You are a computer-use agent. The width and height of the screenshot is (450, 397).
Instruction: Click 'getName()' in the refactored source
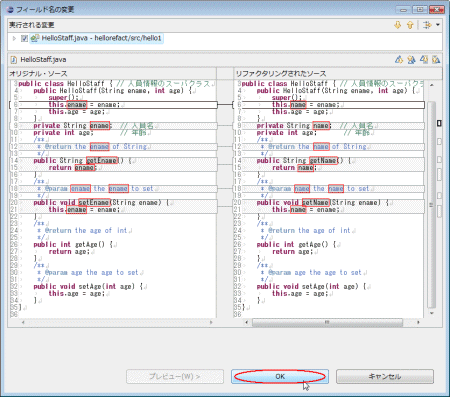tap(326, 161)
